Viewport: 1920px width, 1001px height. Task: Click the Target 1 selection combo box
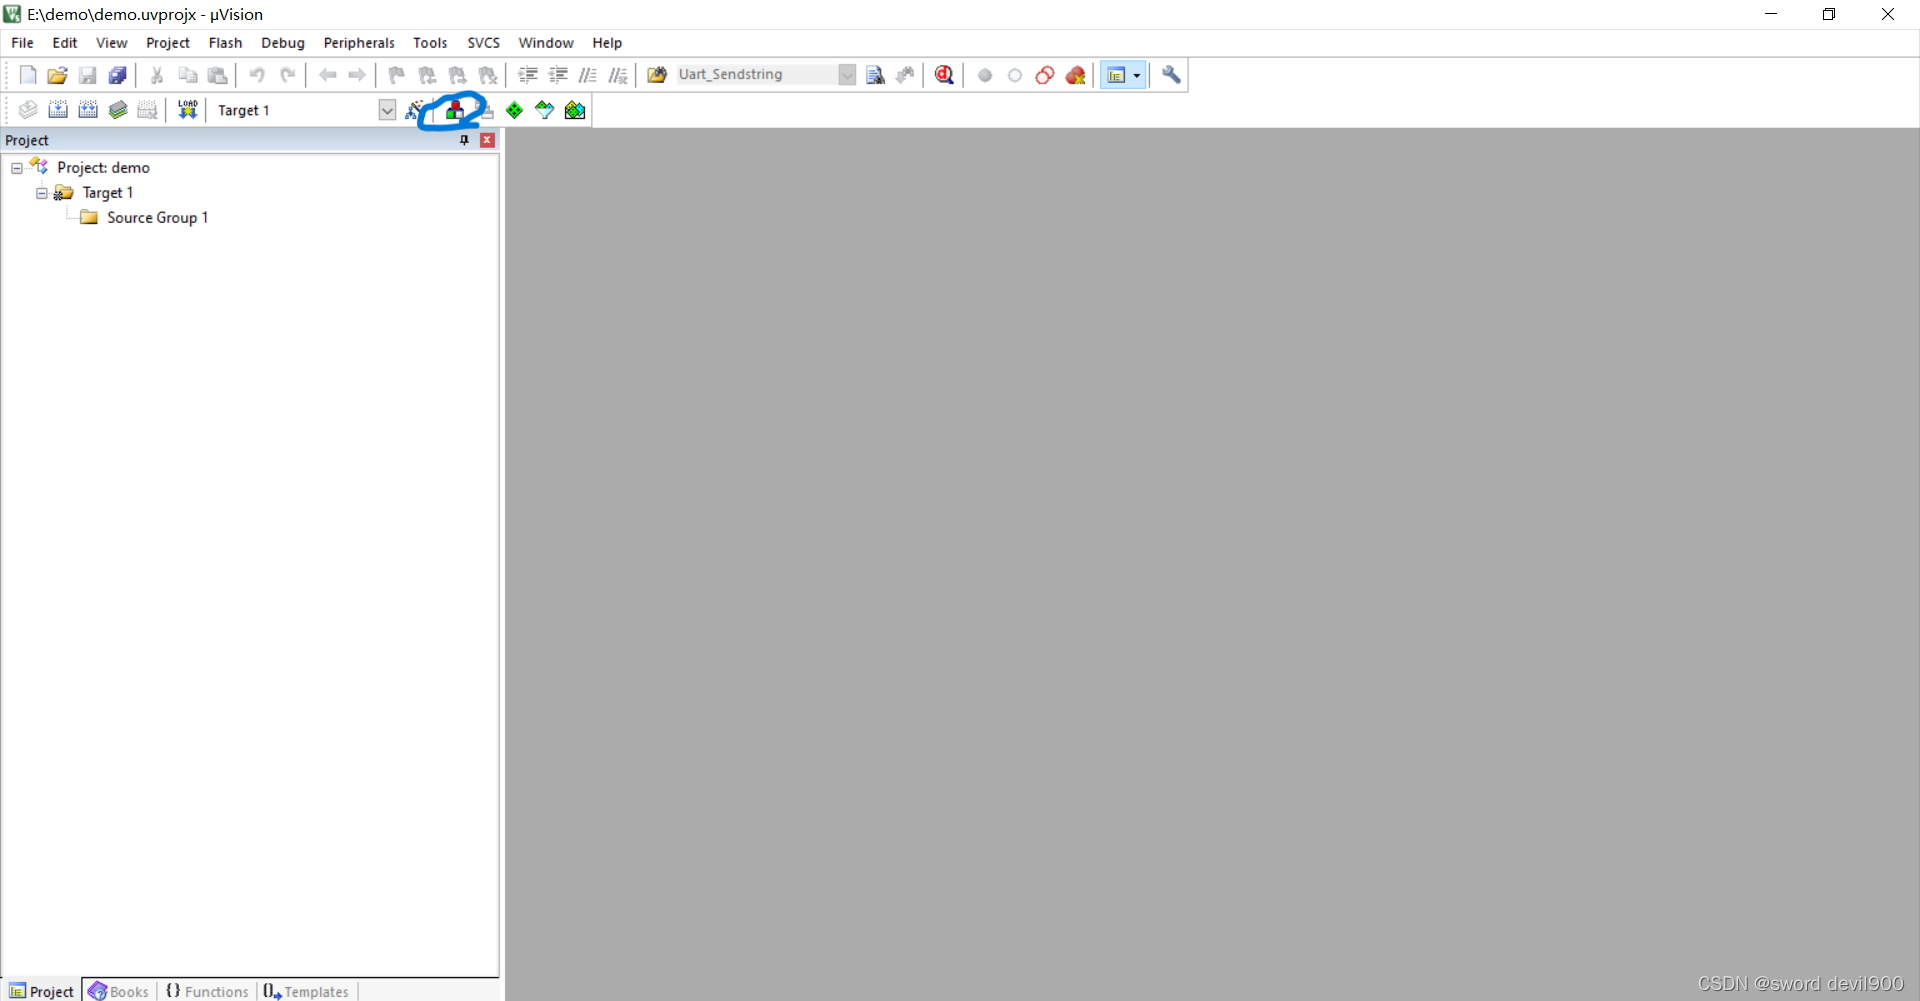305,110
